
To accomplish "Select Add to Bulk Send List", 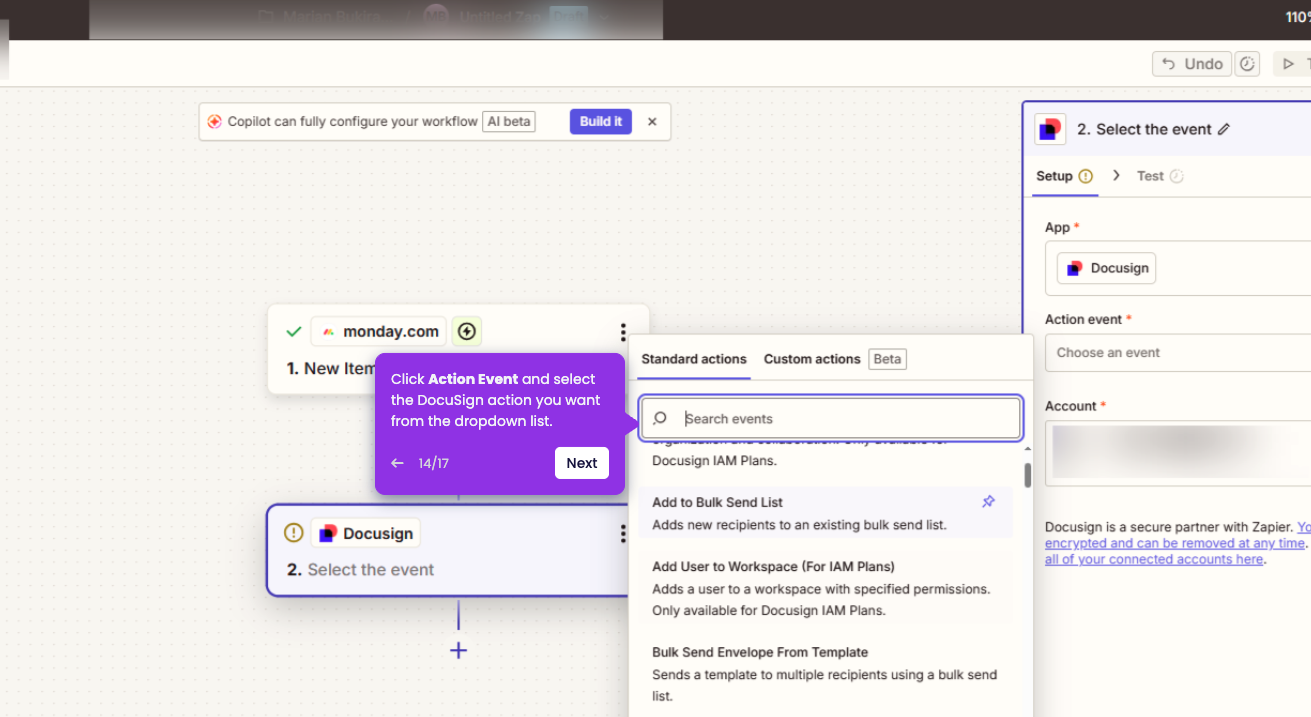I will click(825, 513).
